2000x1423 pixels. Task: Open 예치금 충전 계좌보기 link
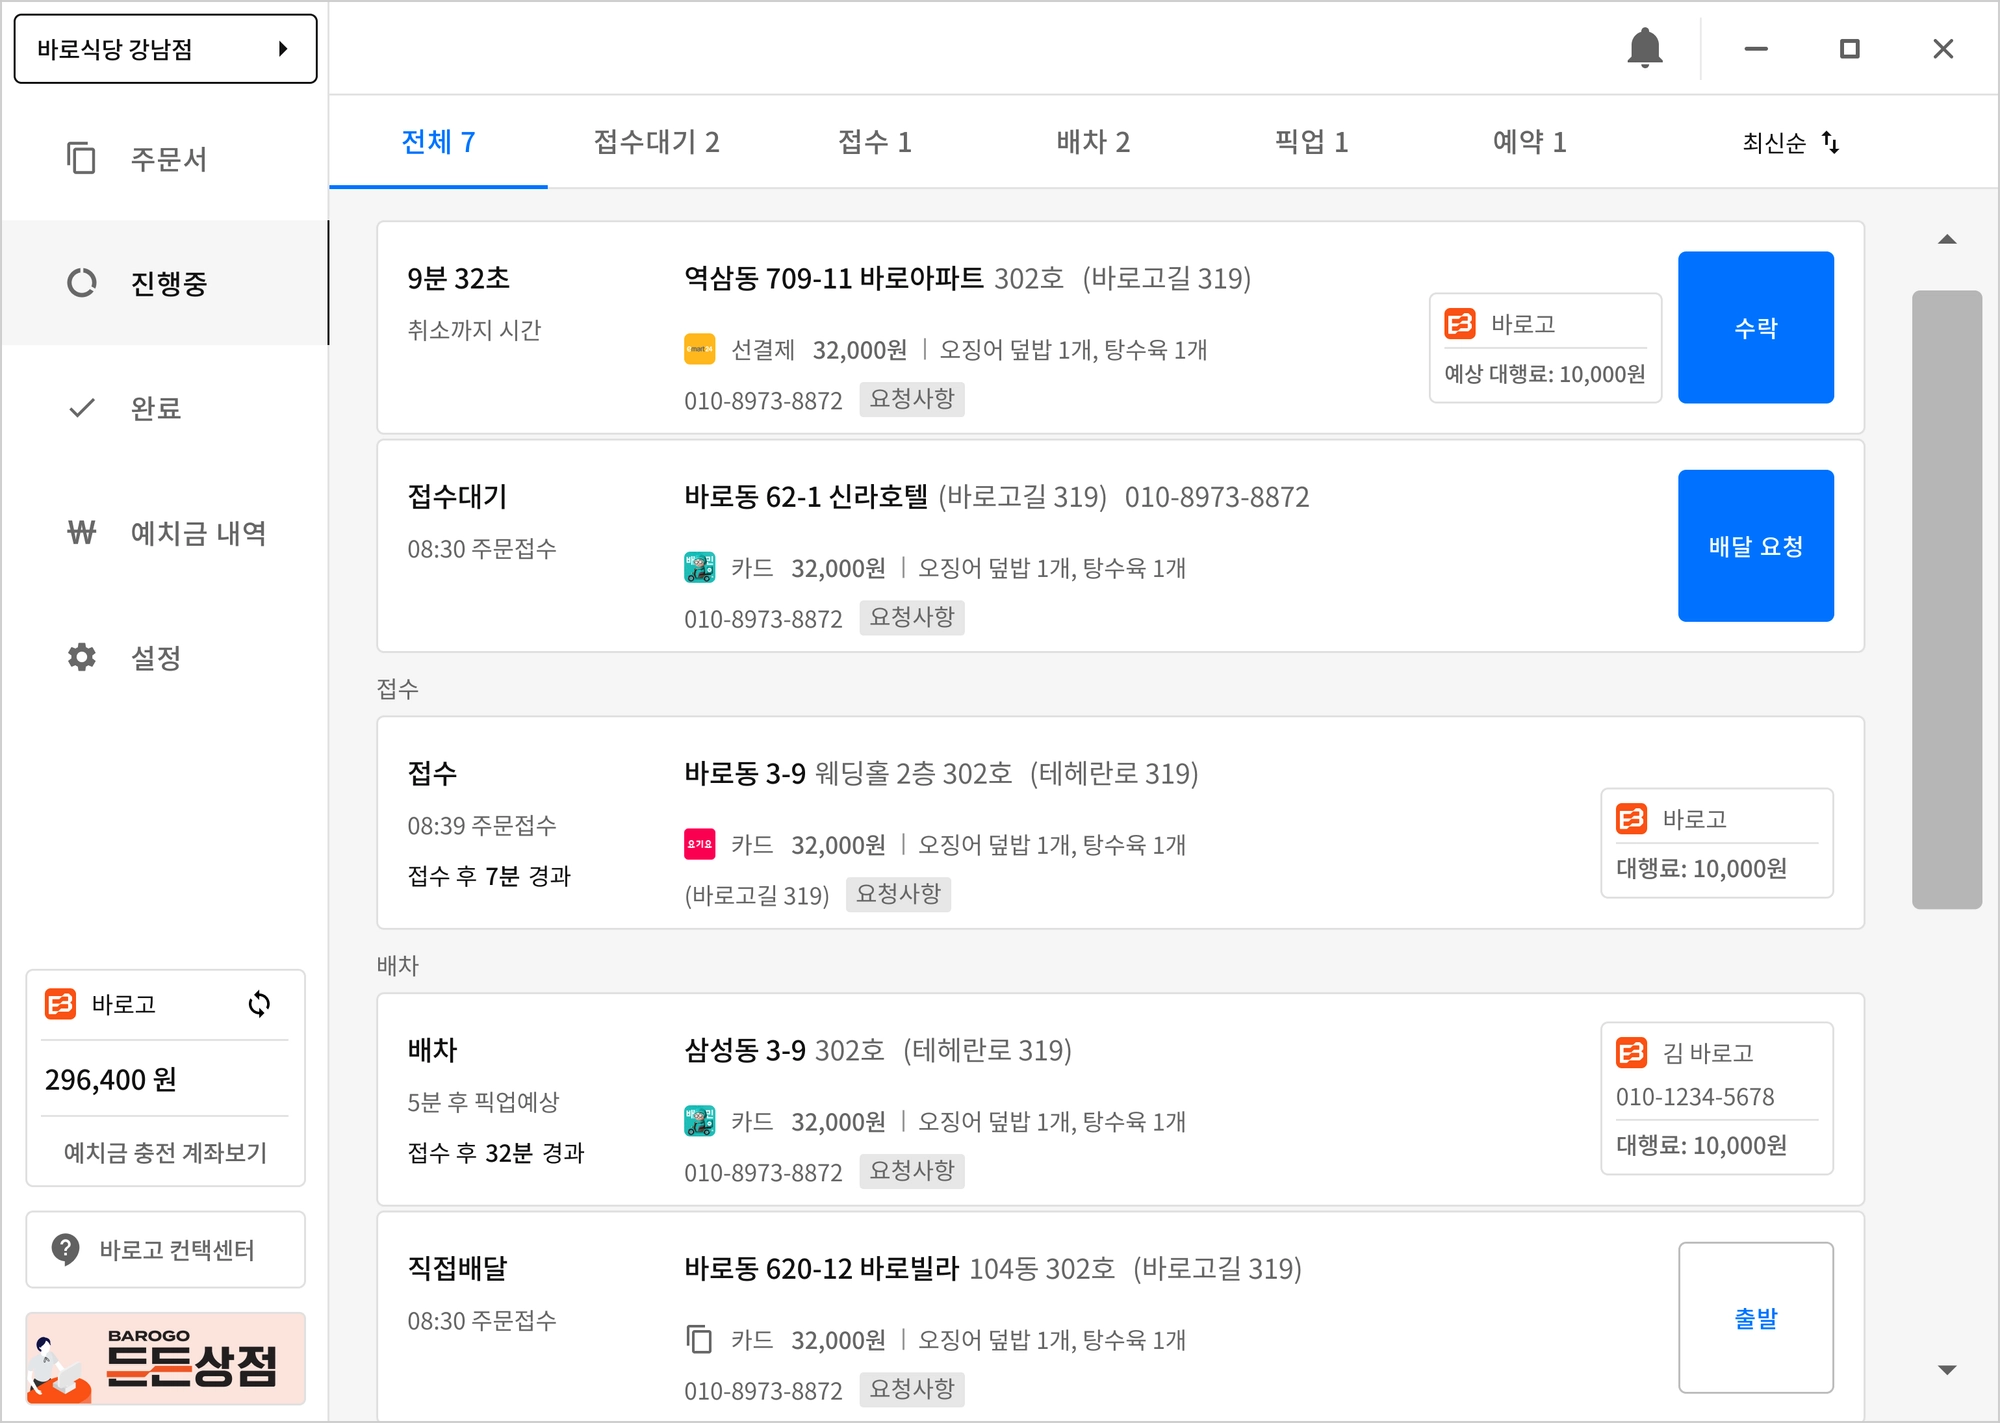click(x=165, y=1152)
